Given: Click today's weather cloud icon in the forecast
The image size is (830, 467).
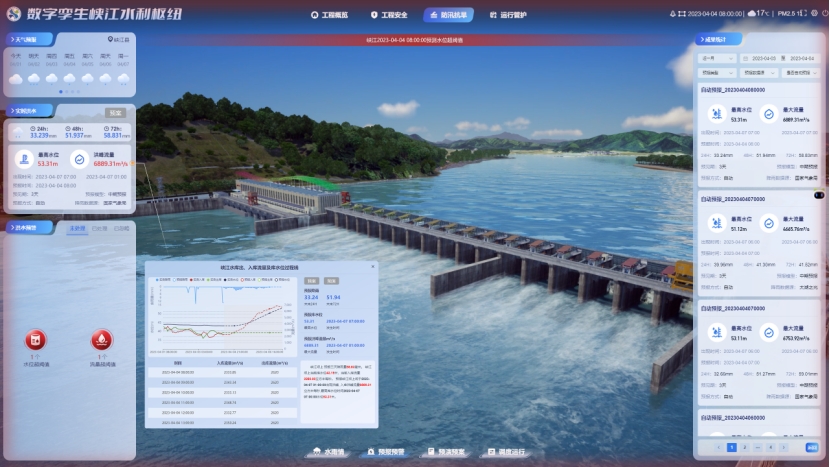Looking at the screenshot, I should [16, 79].
